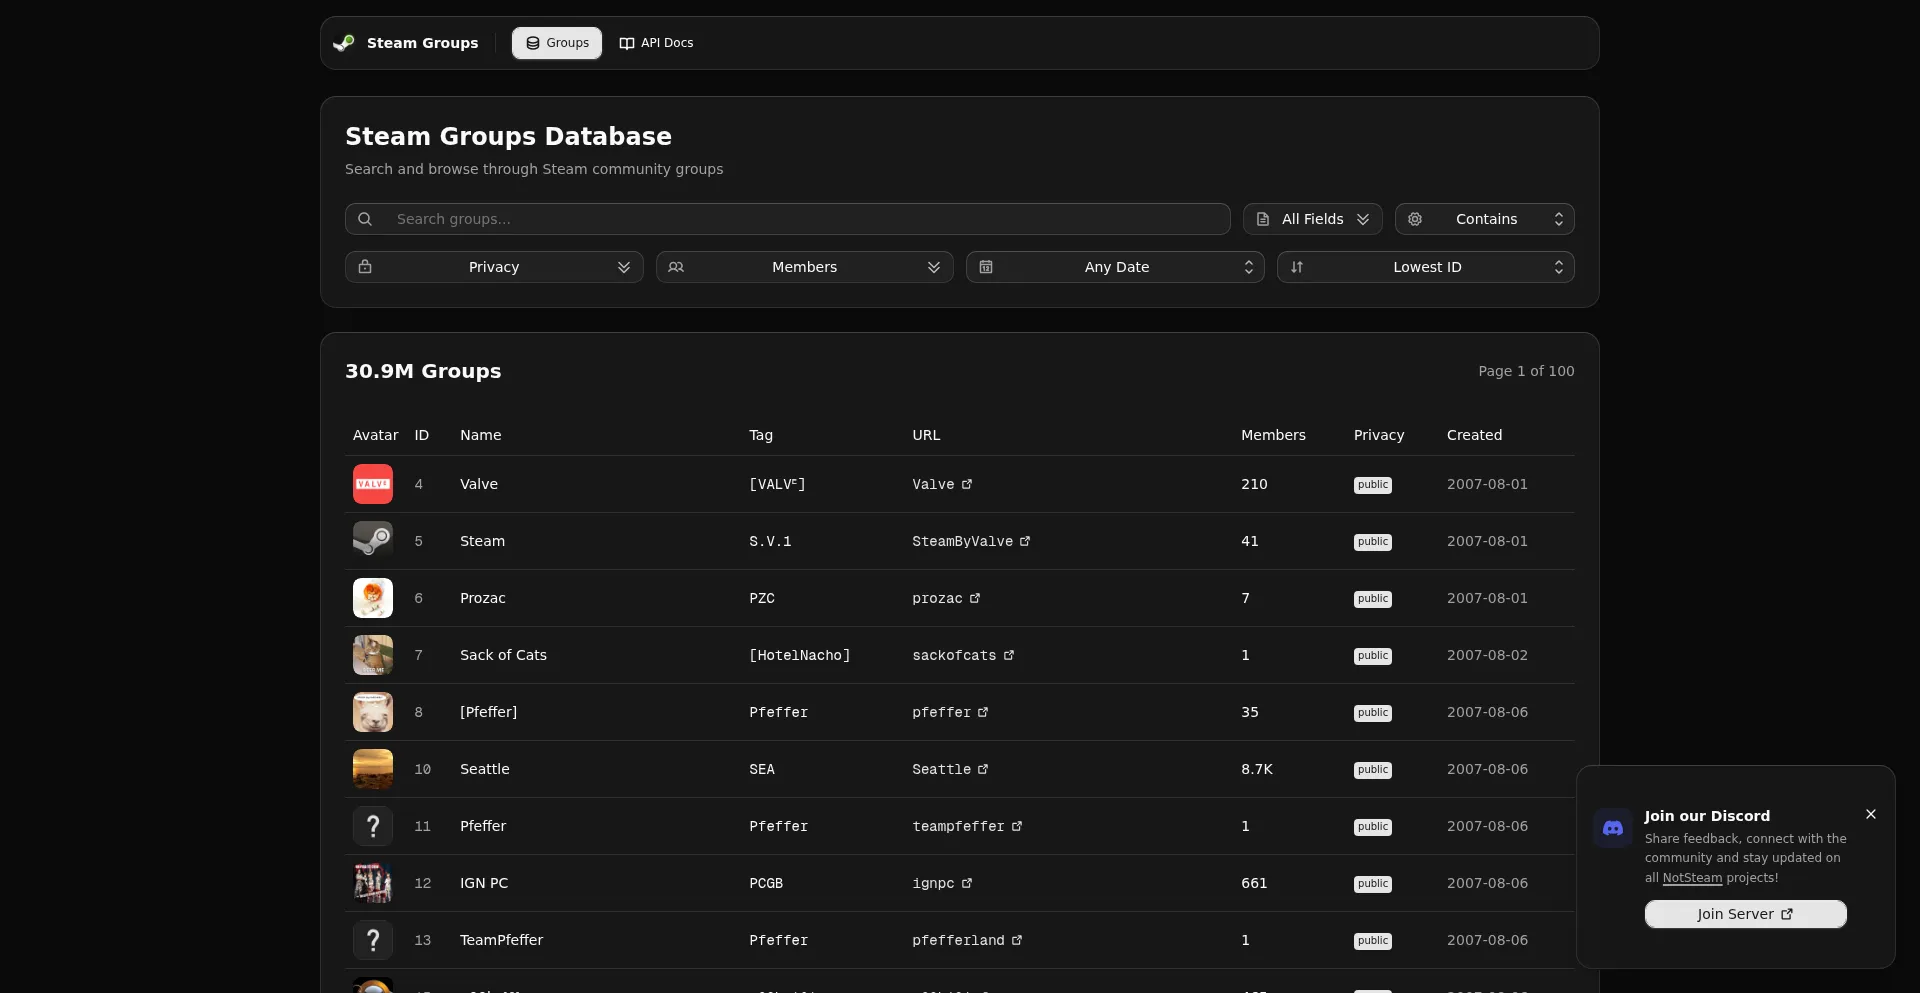Open the Groups tab
Screen dimensions: 1920x993
tap(557, 43)
